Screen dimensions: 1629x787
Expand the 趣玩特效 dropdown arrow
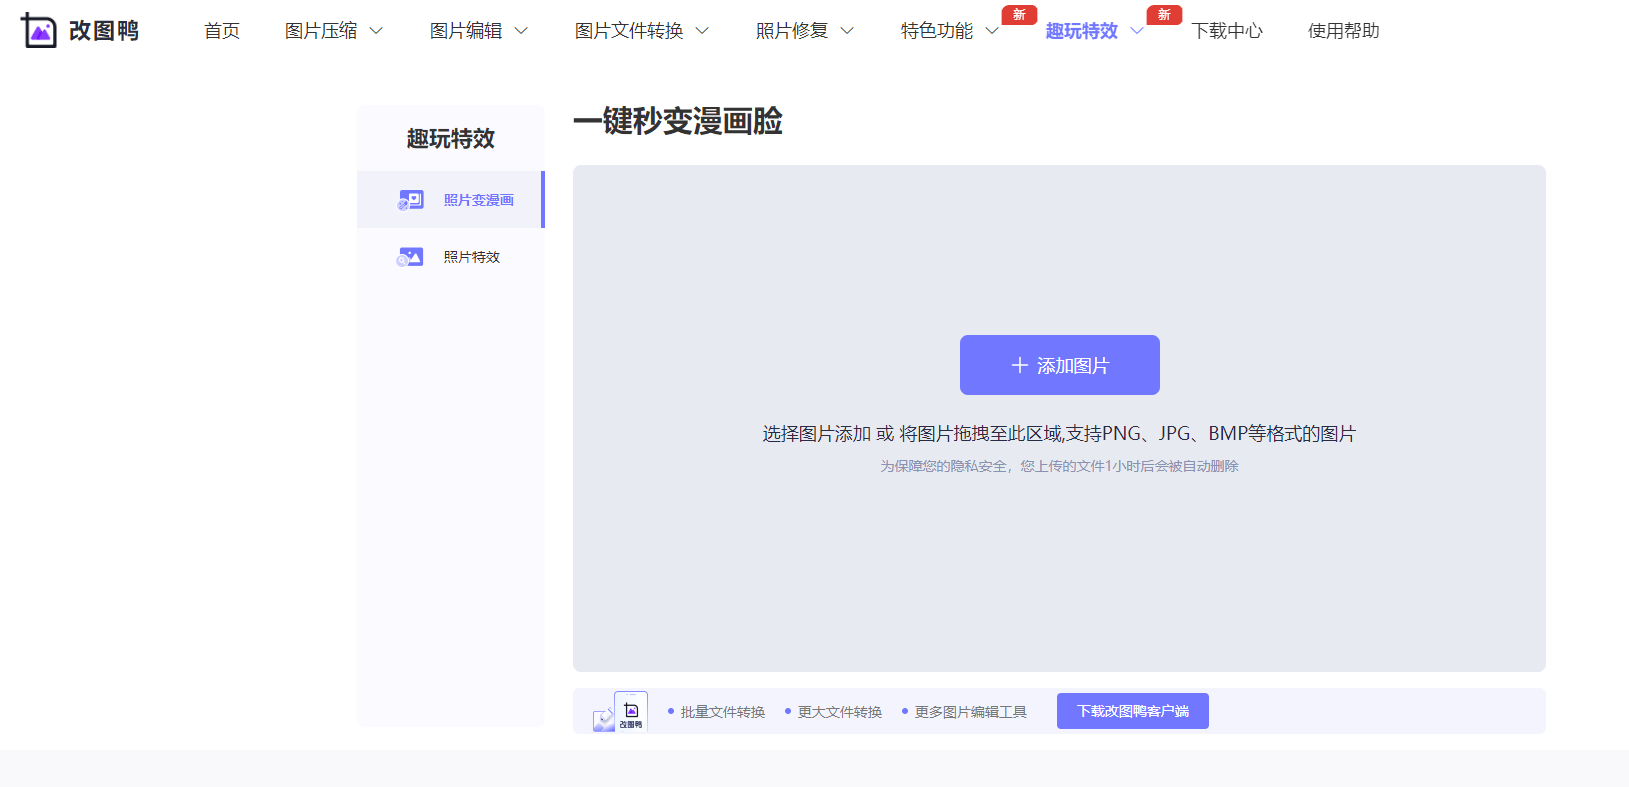pyautogui.click(x=1137, y=31)
